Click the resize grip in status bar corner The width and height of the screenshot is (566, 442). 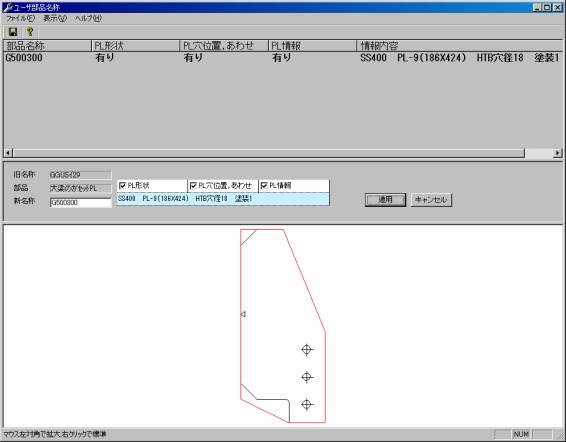561,435
